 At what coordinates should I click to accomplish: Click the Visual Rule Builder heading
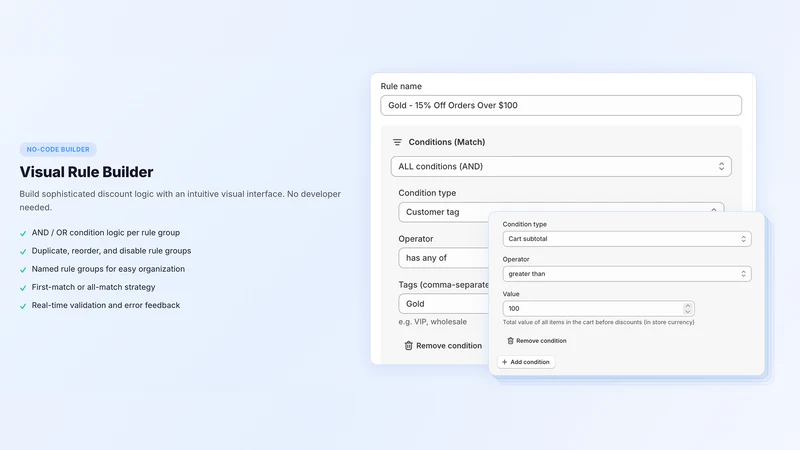point(86,172)
